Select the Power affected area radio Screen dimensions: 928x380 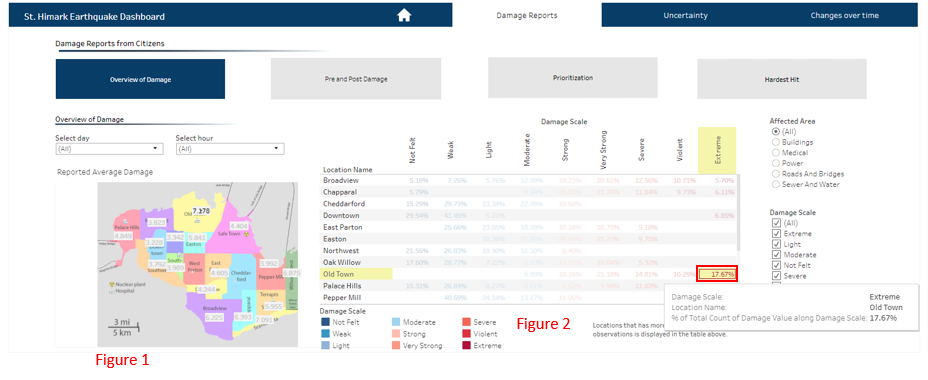(776, 163)
